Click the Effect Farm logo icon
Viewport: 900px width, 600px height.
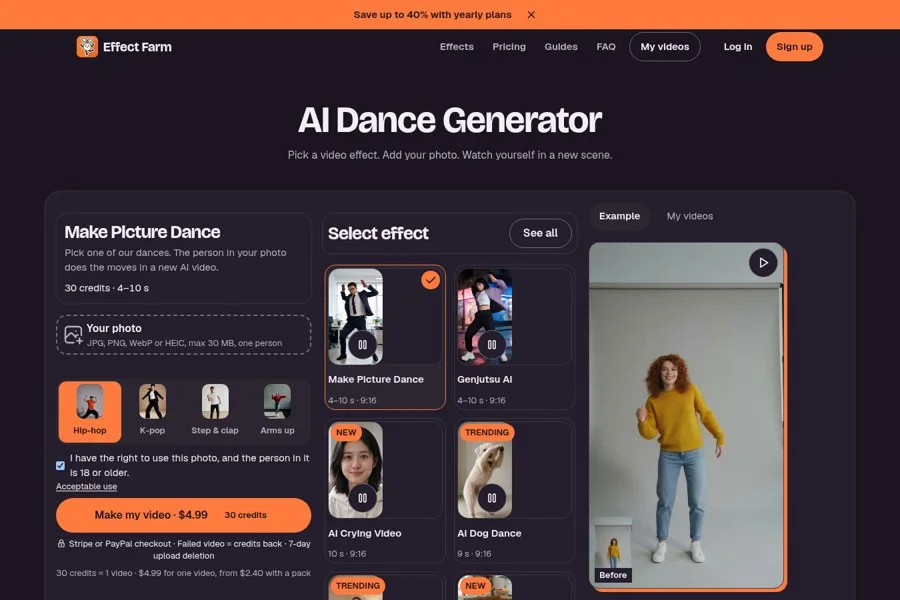coord(87,47)
